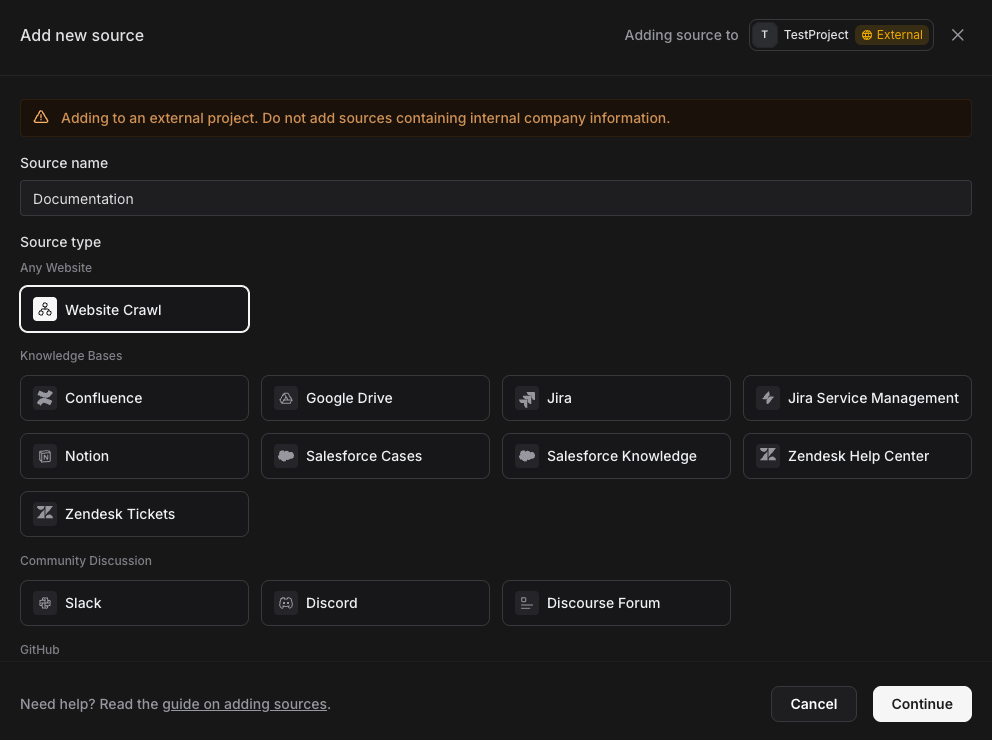Screen dimensions: 992x740
Task: Click the Cancel button
Action: tap(814, 704)
